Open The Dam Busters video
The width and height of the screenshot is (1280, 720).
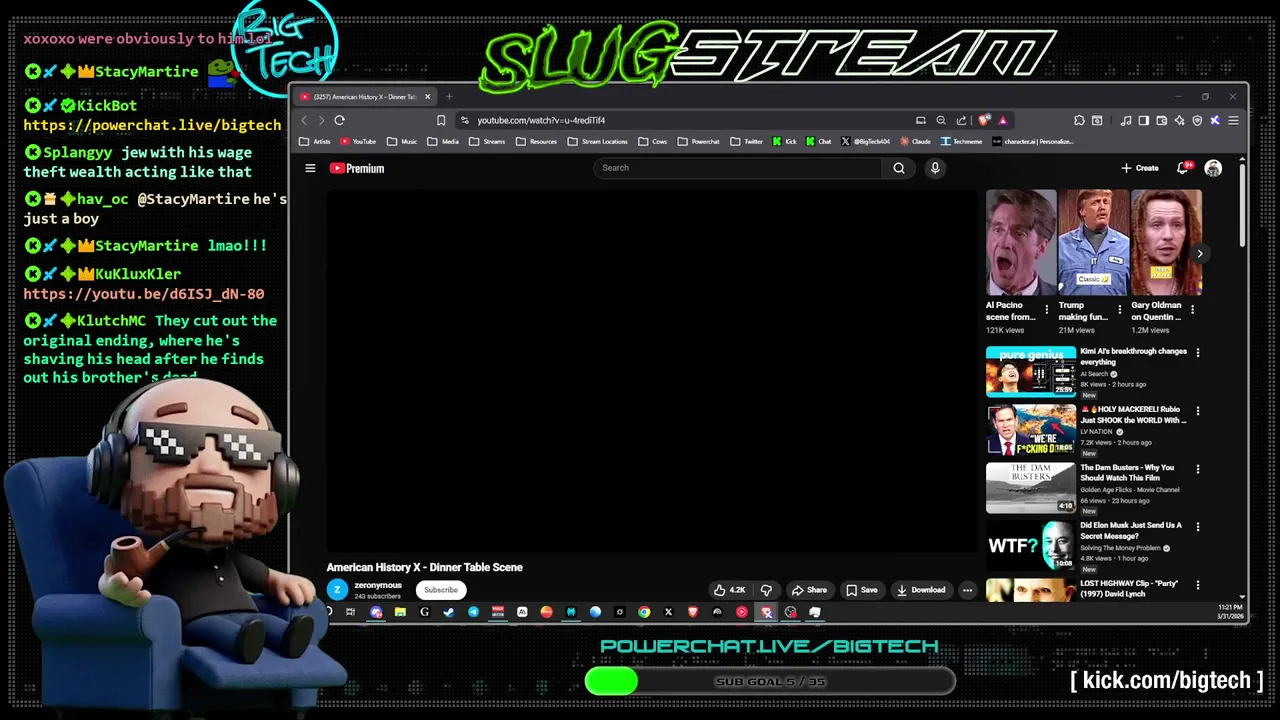[x=1031, y=488]
